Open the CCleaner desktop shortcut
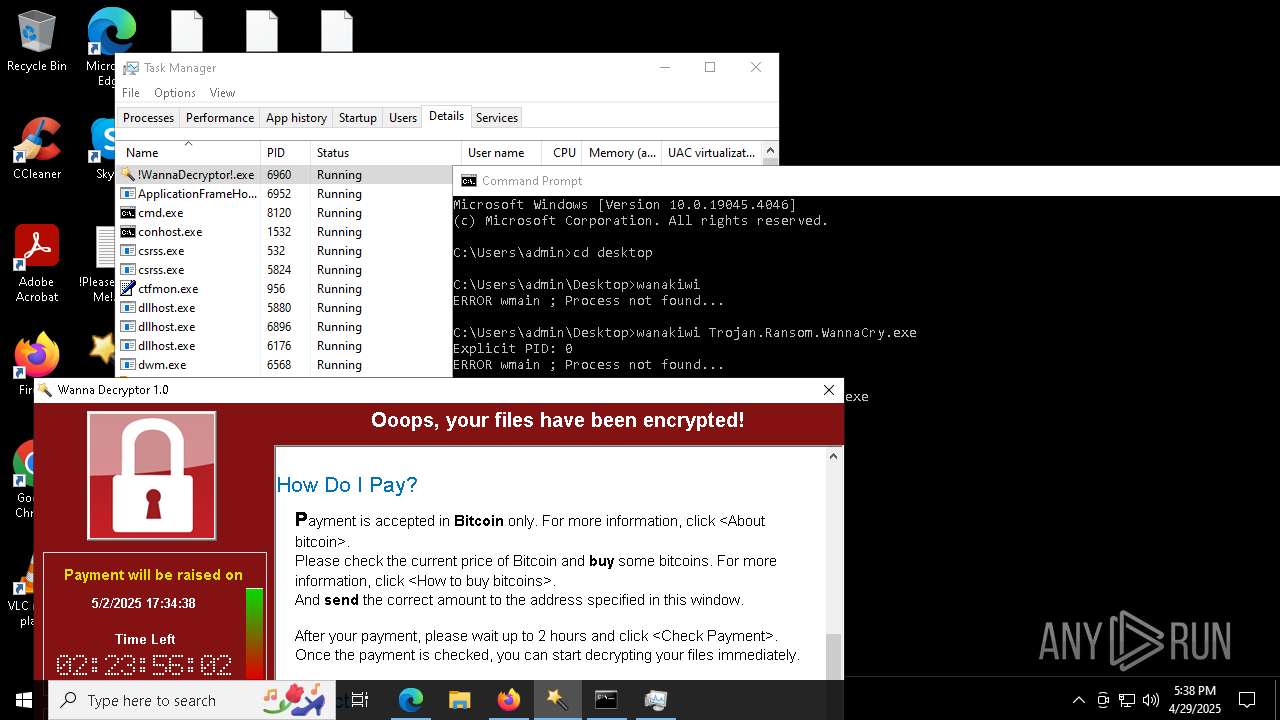The height and width of the screenshot is (720, 1280). pyautogui.click(x=37, y=149)
